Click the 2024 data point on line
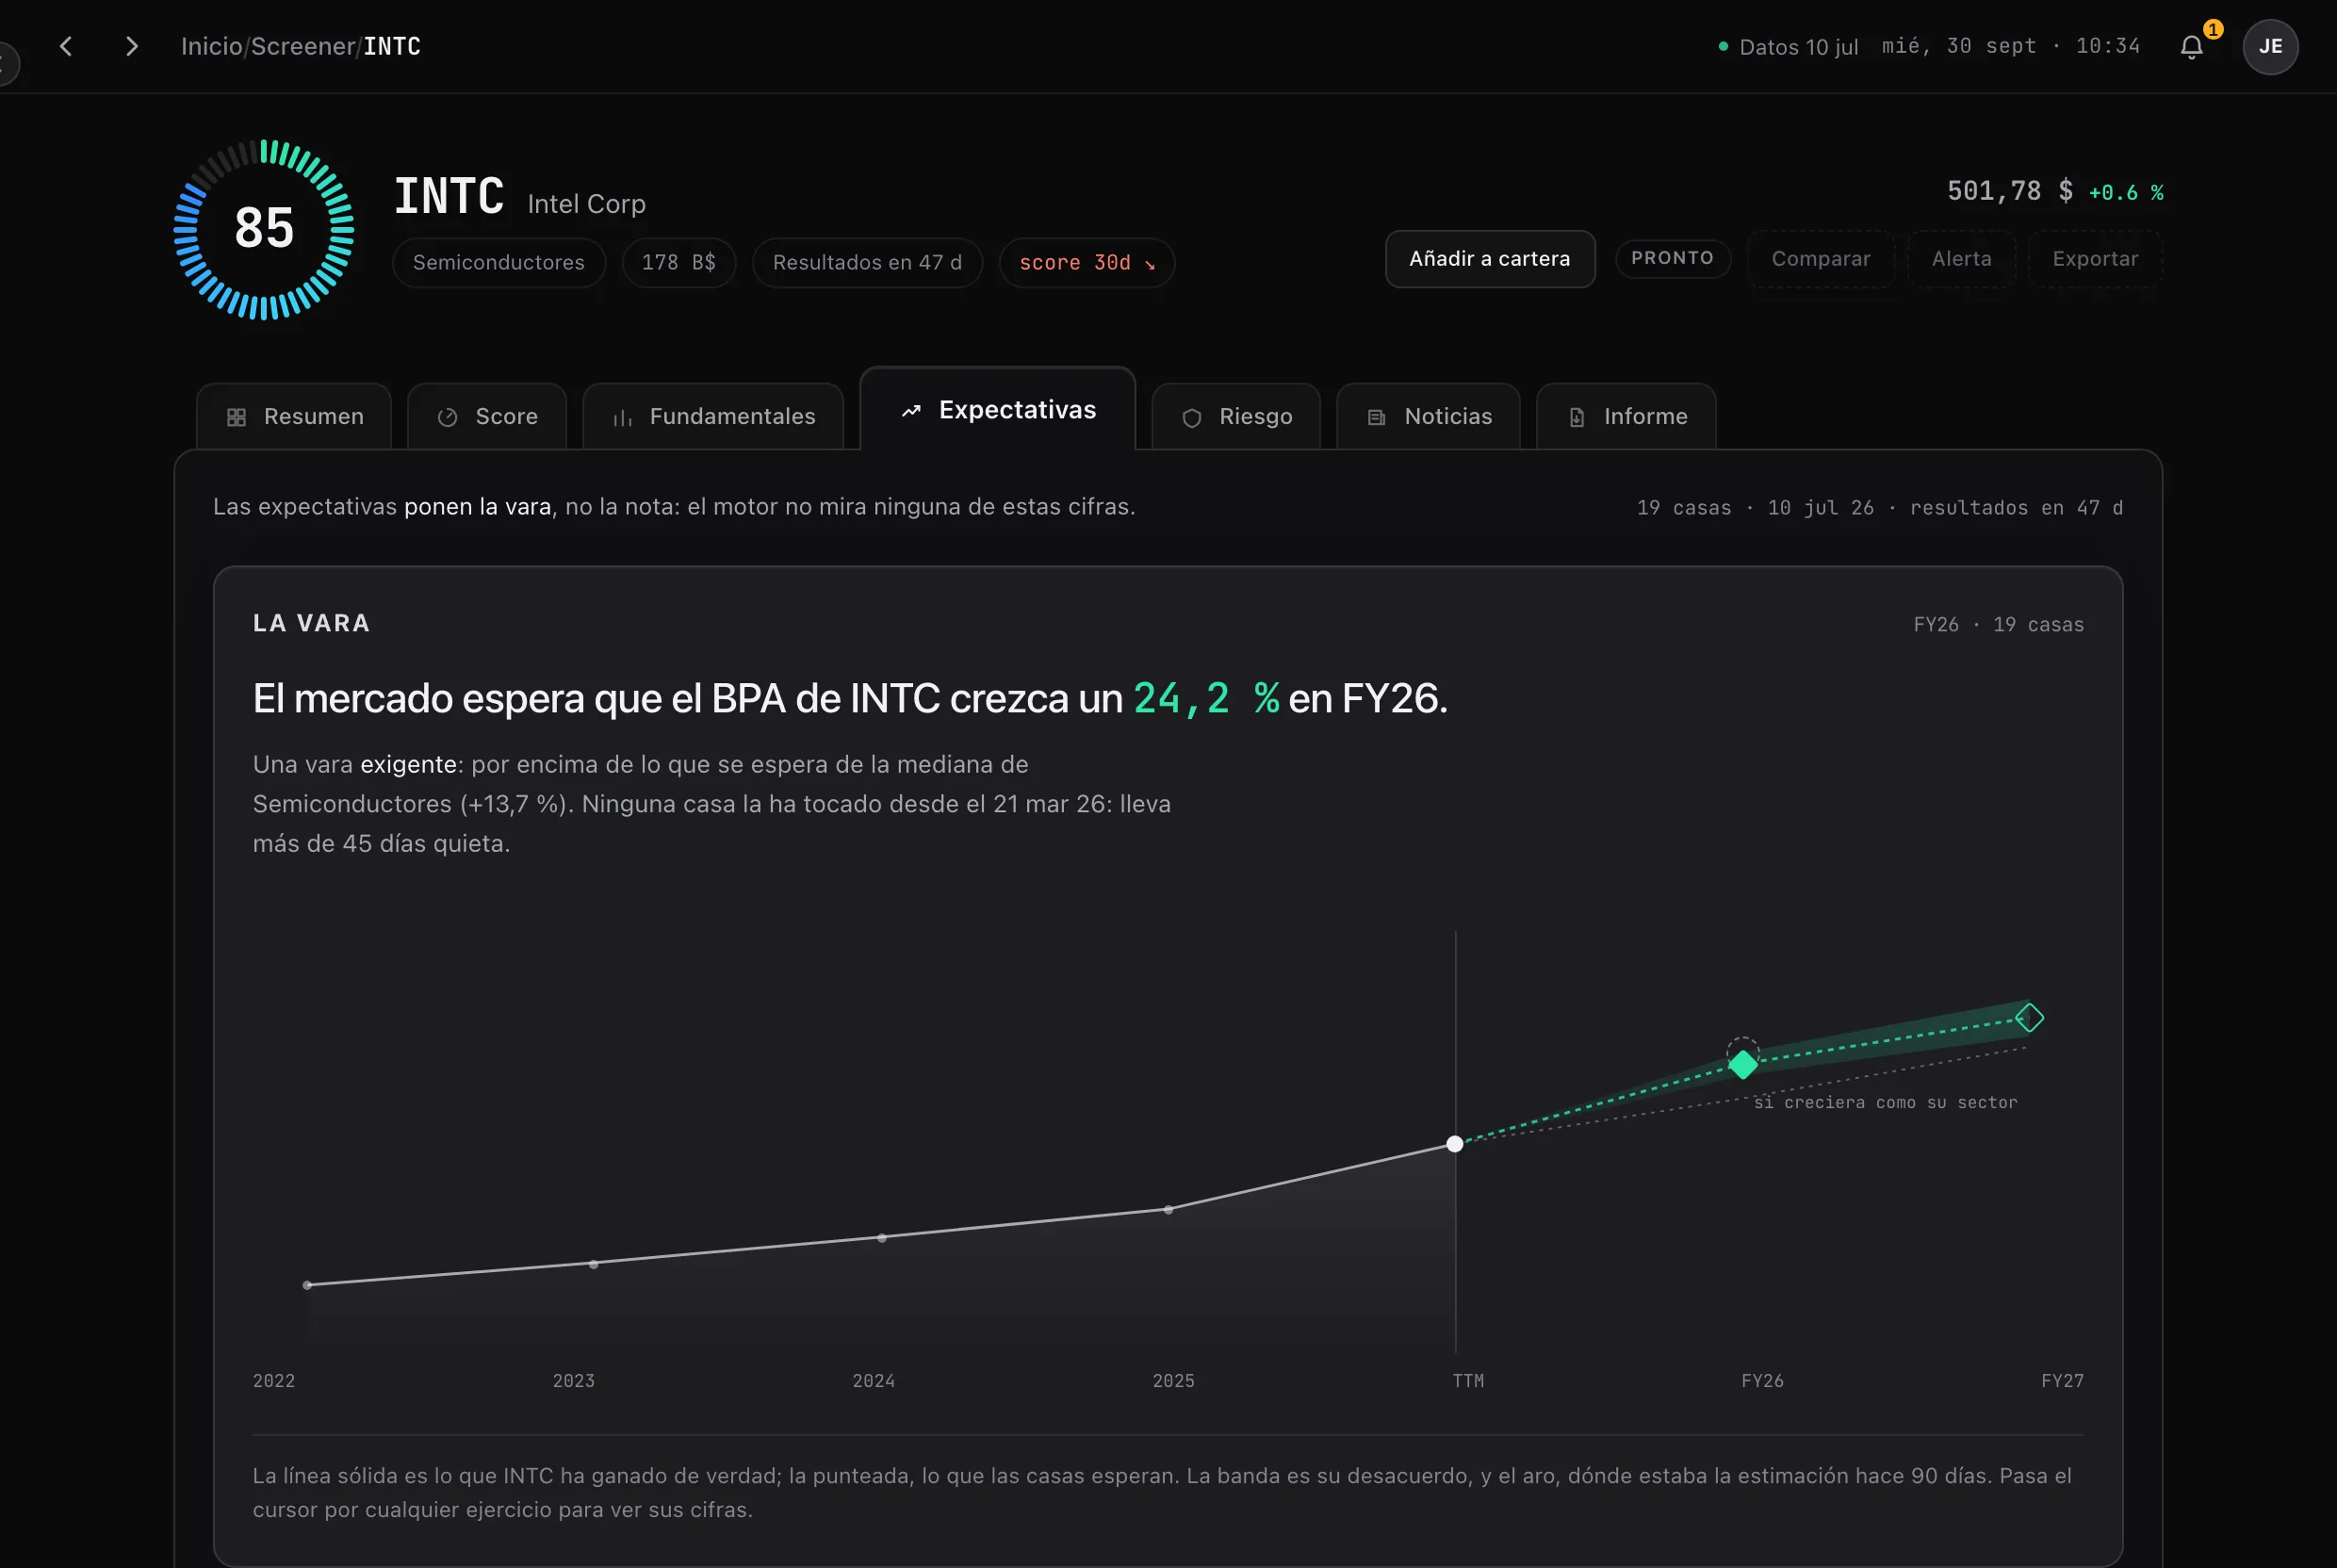This screenshot has height=1568, width=2337. (881, 1238)
